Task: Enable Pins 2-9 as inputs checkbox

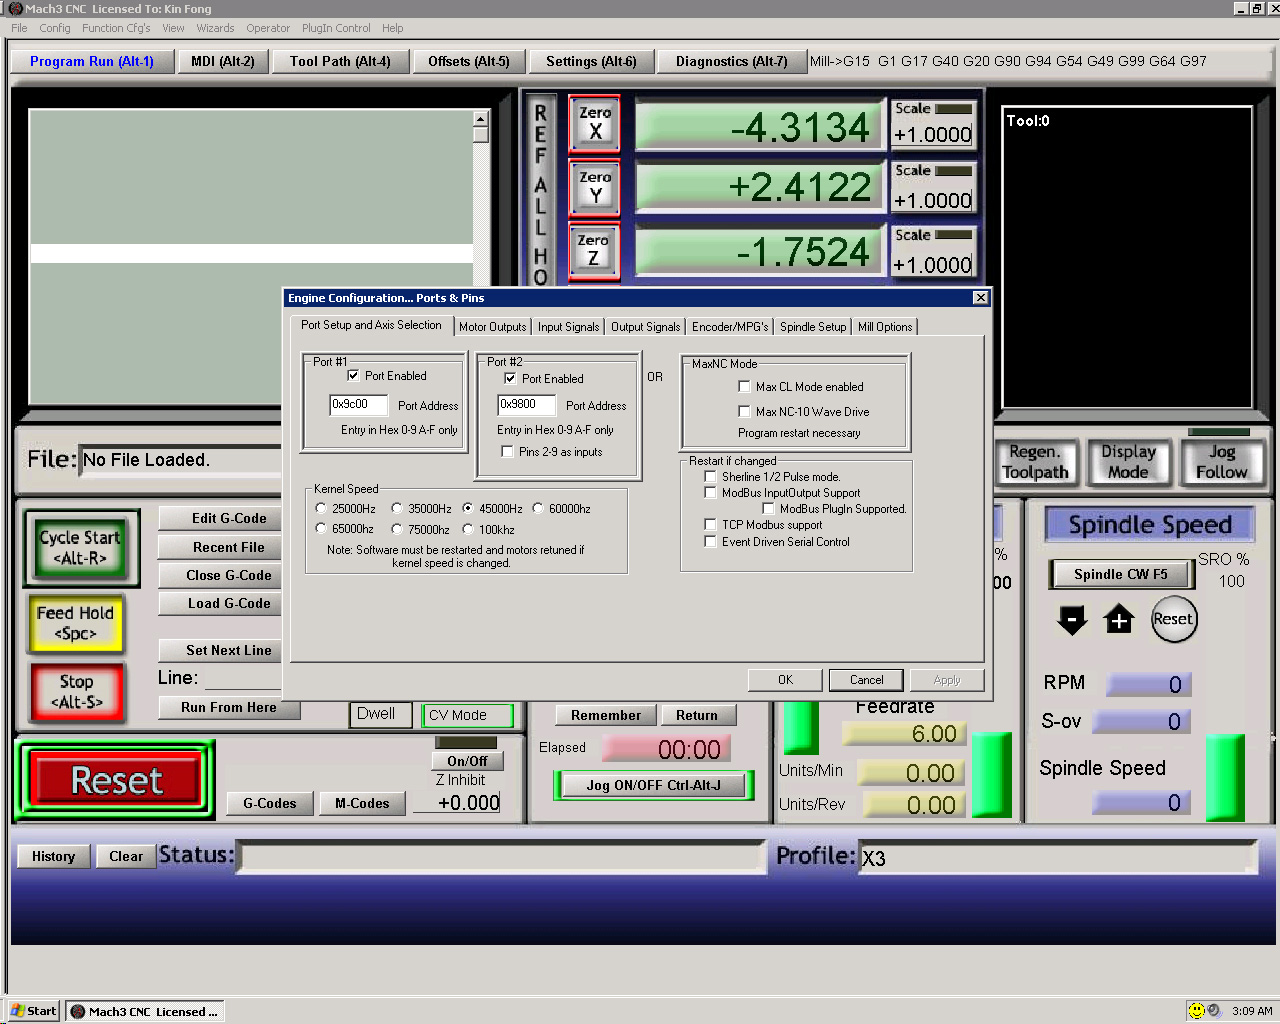Action: [x=508, y=452]
